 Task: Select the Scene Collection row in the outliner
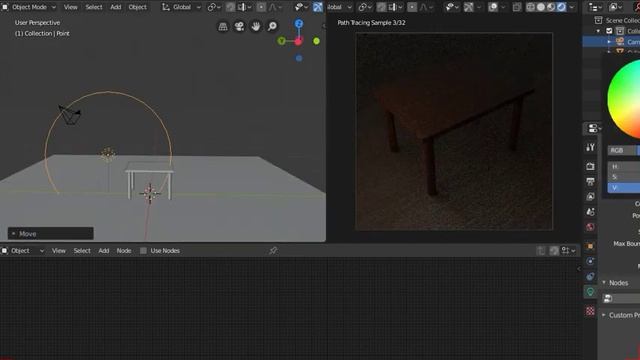click(x=617, y=20)
